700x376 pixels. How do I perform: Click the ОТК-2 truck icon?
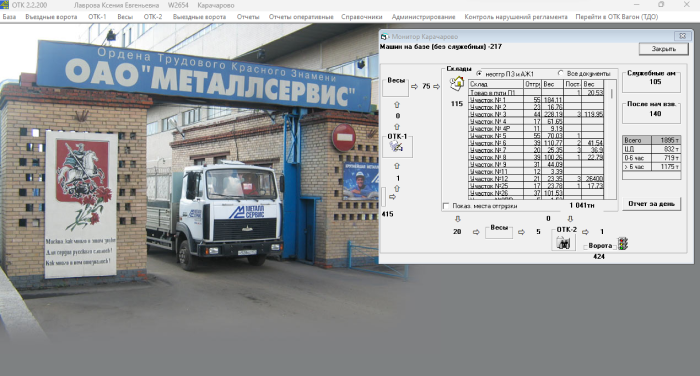pyautogui.click(x=563, y=242)
